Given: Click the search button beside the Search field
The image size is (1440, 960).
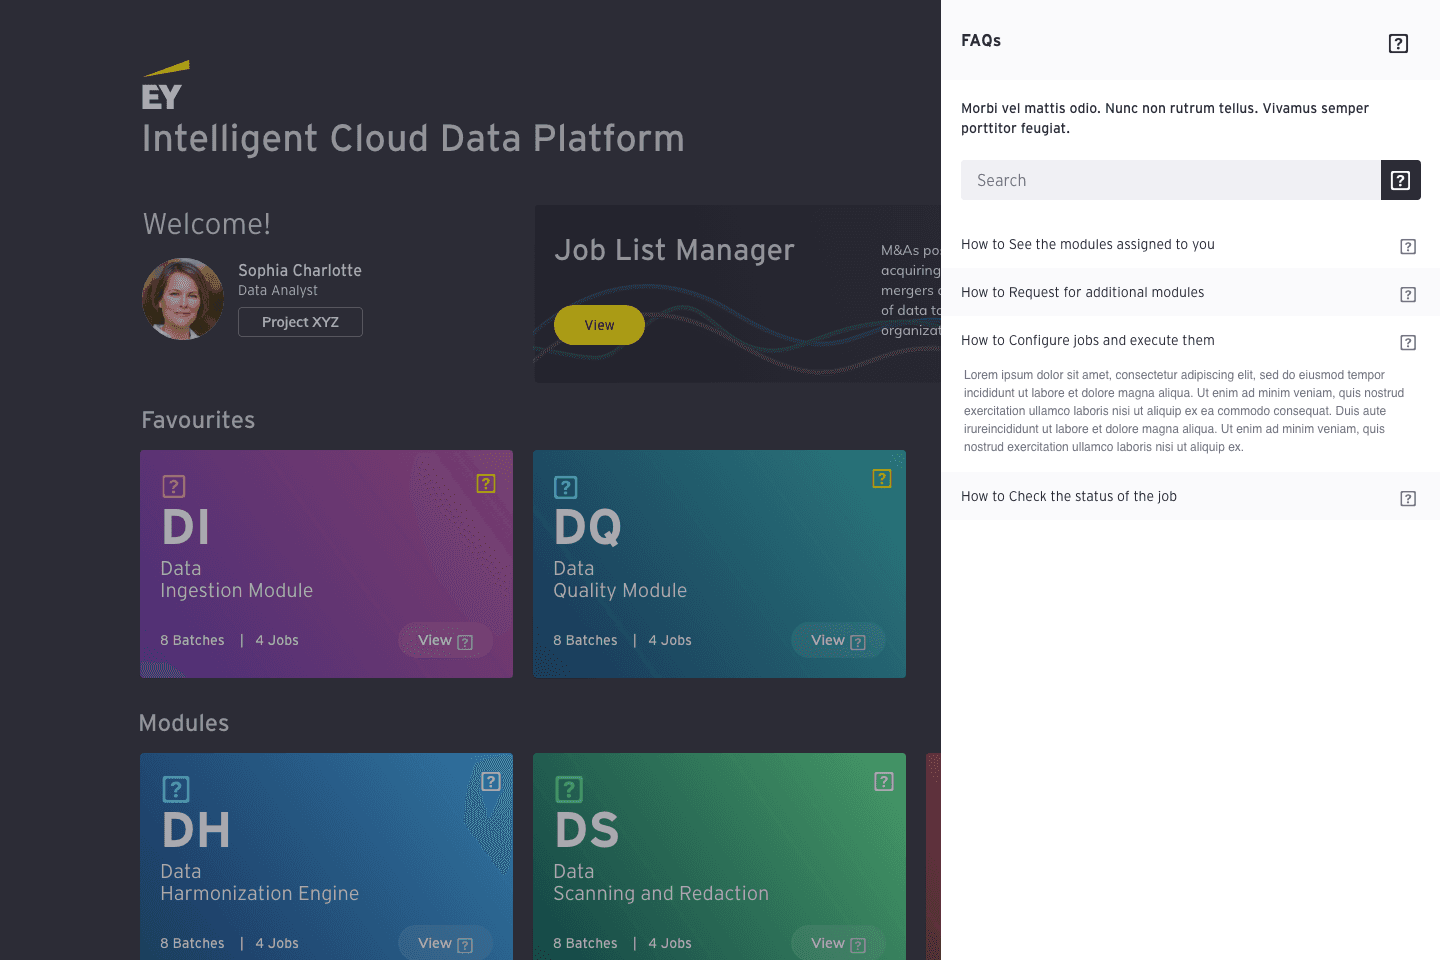Looking at the screenshot, I should pyautogui.click(x=1401, y=180).
